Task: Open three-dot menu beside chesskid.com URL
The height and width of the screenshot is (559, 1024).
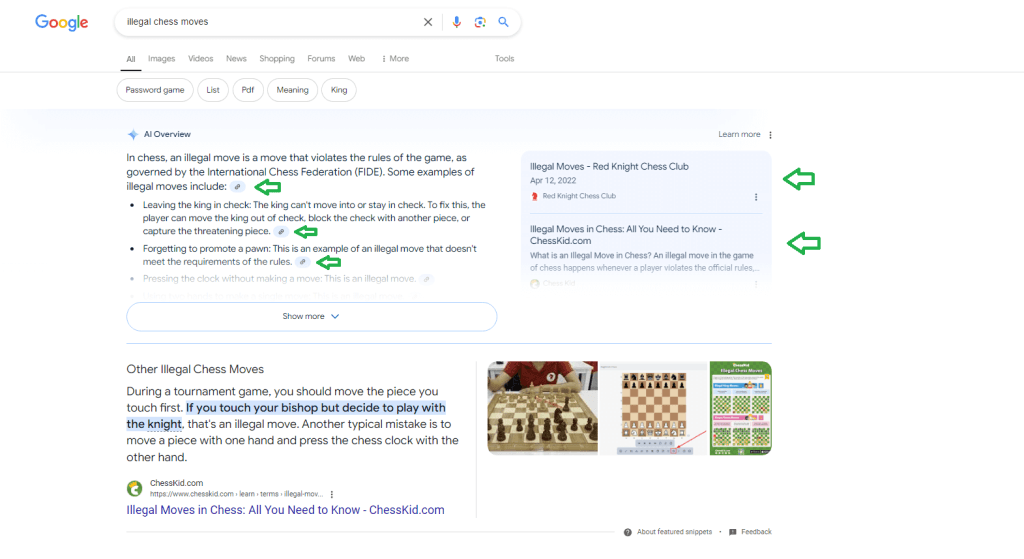Action: click(332, 494)
